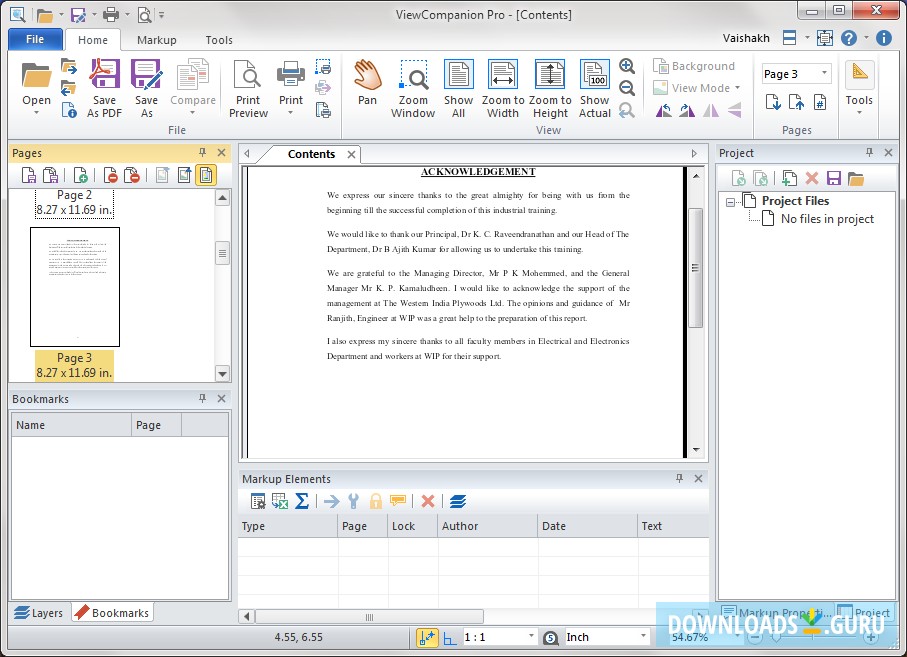Viewport: 907px width, 657px height.
Task: Collapse the Project Files tree node
Action: point(730,202)
